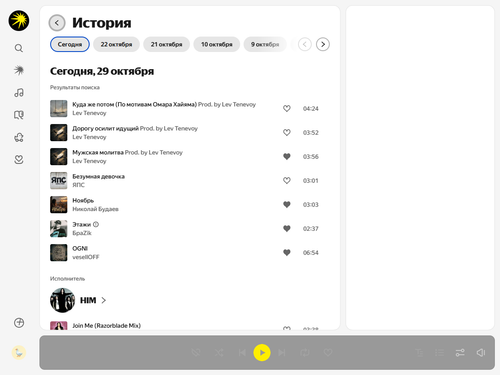Open artist veselIOFF link
500x375 pixels.
pos(86,257)
